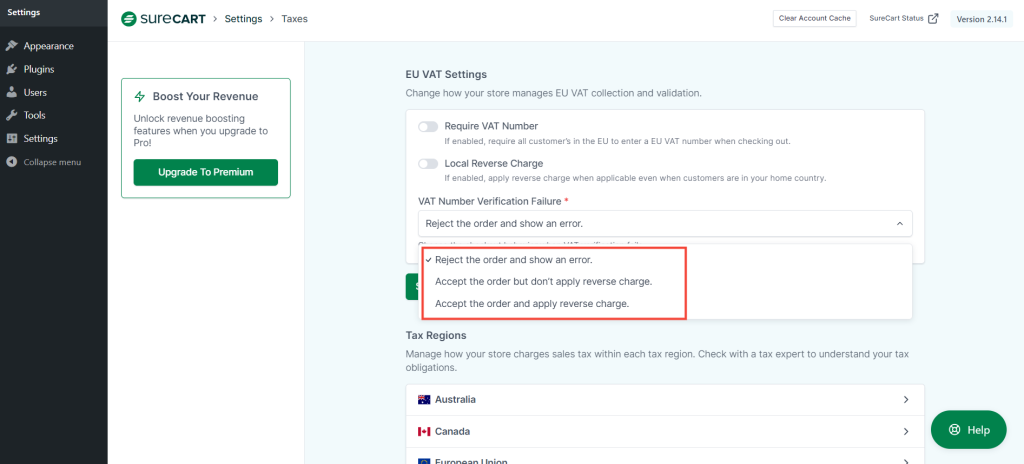Open the Help chat widget
Image resolution: width=1024 pixels, height=464 pixels.
pyautogui.click(x=968, y=430)
